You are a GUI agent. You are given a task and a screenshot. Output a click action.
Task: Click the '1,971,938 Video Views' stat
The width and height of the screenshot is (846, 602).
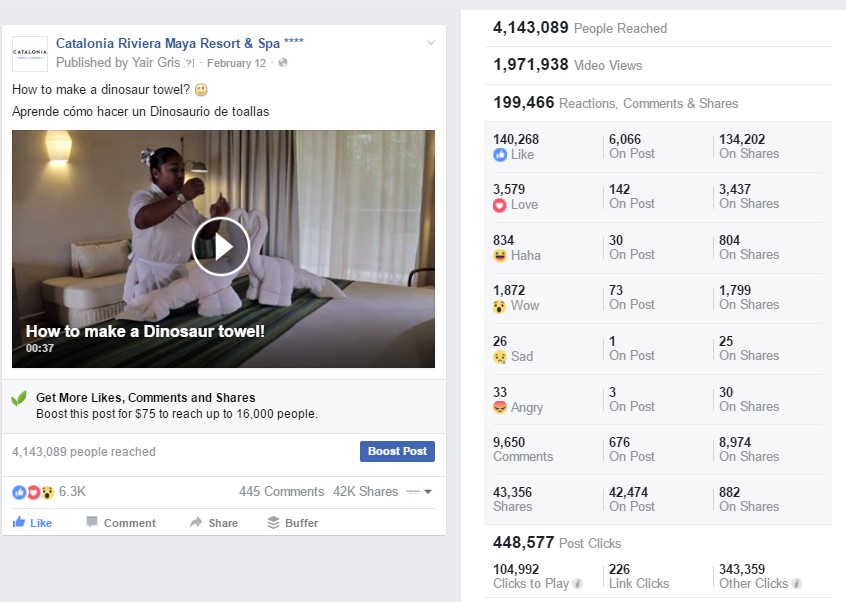[x=568, y=65]
